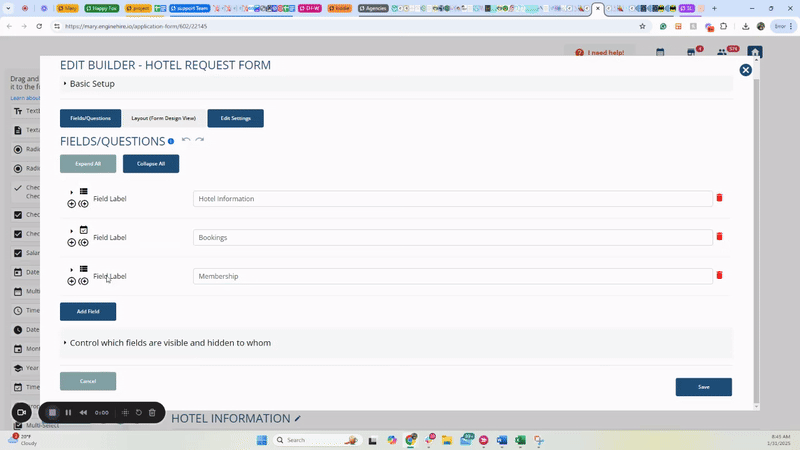Image resolution: width=800 pixels, height=450 pixels.
Task: Open the browser tab list dropdown arrow
Action: pos(8,8)
